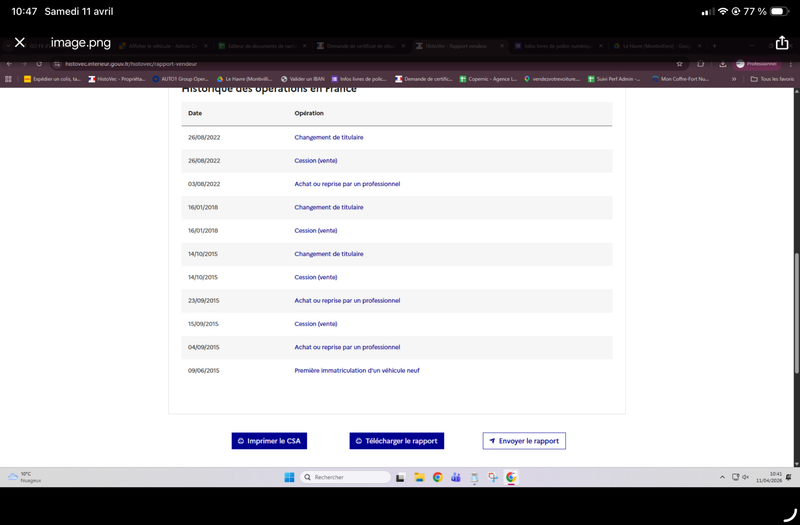Screen dimensions: 800x525
Task: Open File Explorer from the taskbar
Action: pos(419,477)
